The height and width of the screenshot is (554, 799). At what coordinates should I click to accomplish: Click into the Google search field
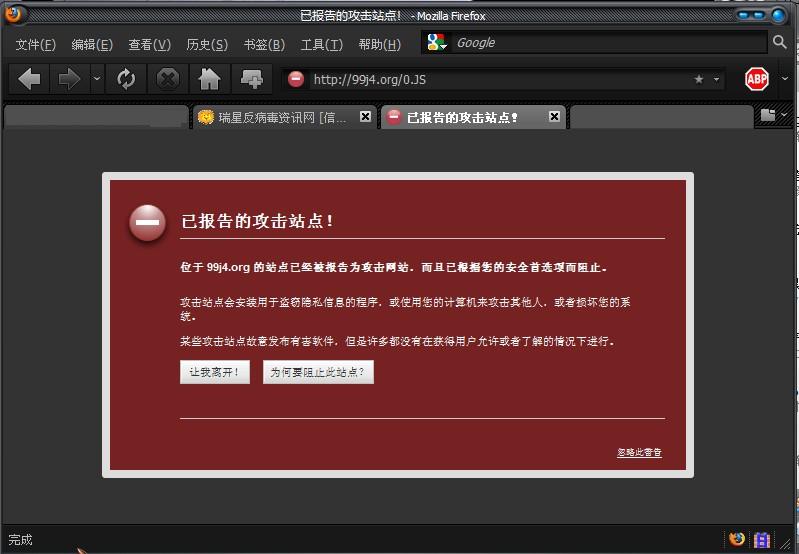click(x=609, y=42)
